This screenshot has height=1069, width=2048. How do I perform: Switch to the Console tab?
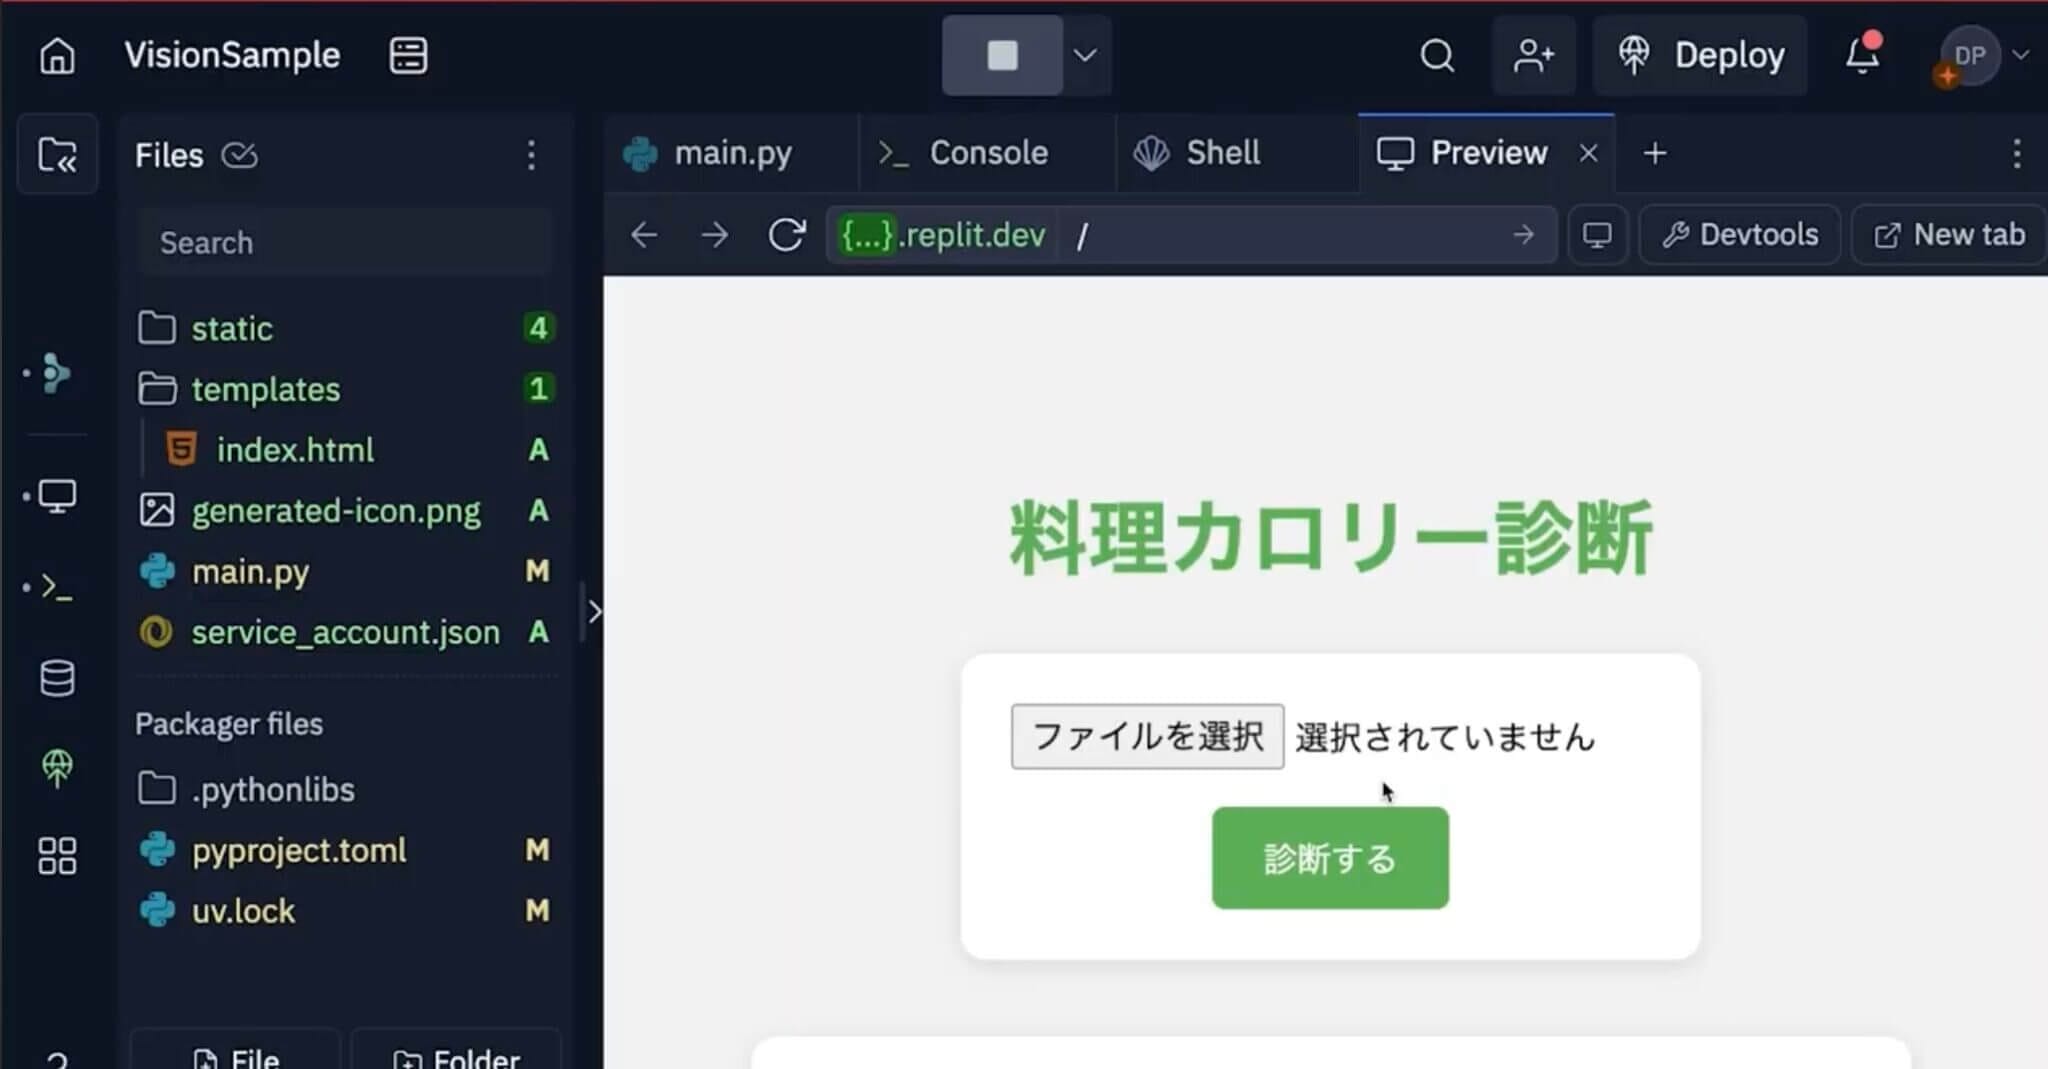tap(987, 153)
